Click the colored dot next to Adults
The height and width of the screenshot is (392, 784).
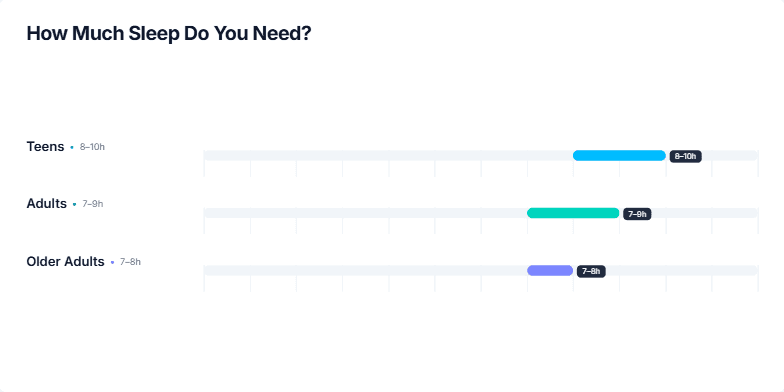(x=74, y=204)
